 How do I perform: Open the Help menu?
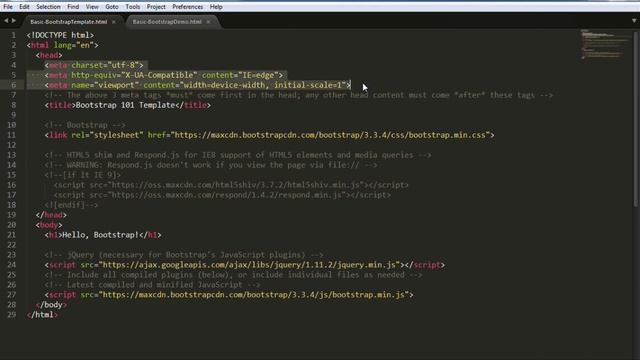(x=216, y=7)
